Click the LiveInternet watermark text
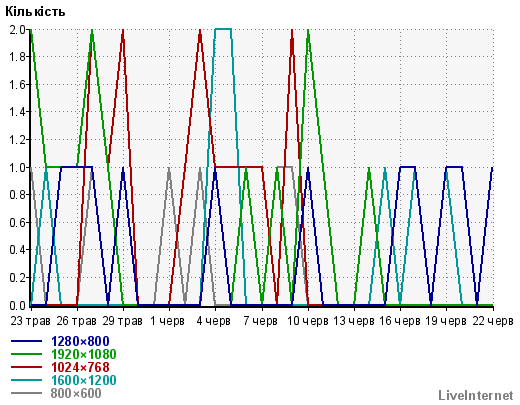Screen dimensions: 520x405 [x=476, y=395]
